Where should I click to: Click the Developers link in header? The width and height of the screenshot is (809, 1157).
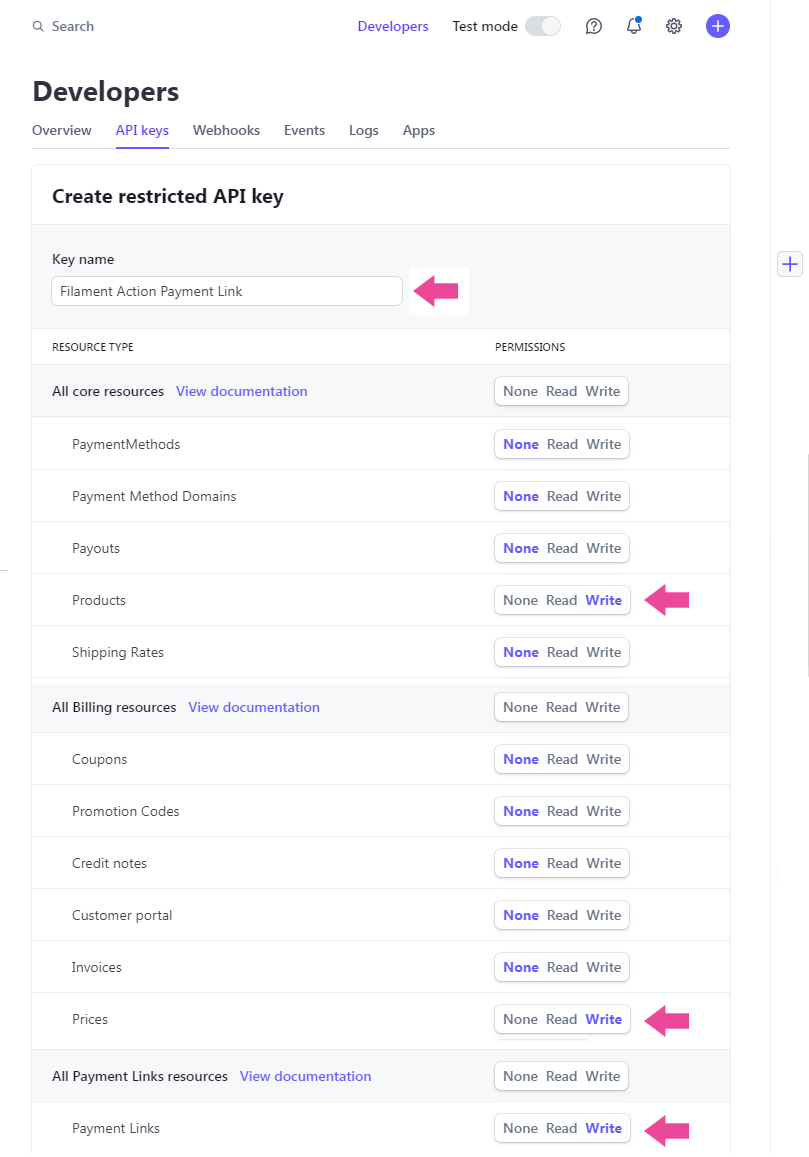[x=393, y=27]
